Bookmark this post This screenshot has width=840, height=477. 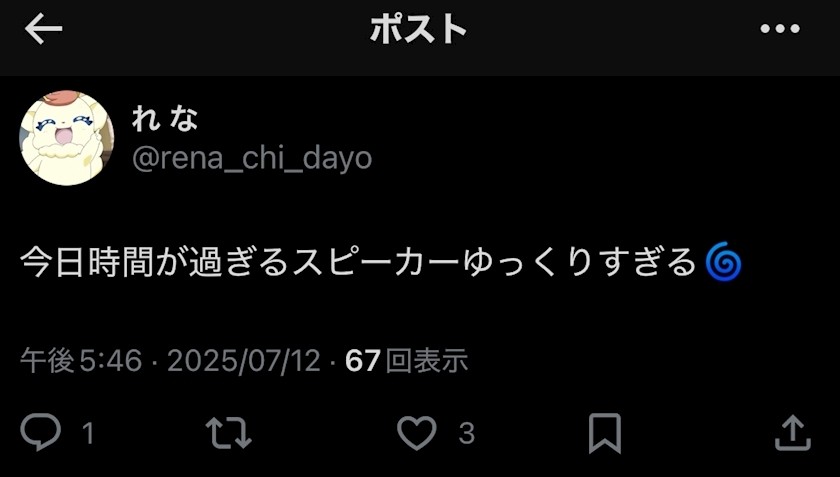coord(605,433)
